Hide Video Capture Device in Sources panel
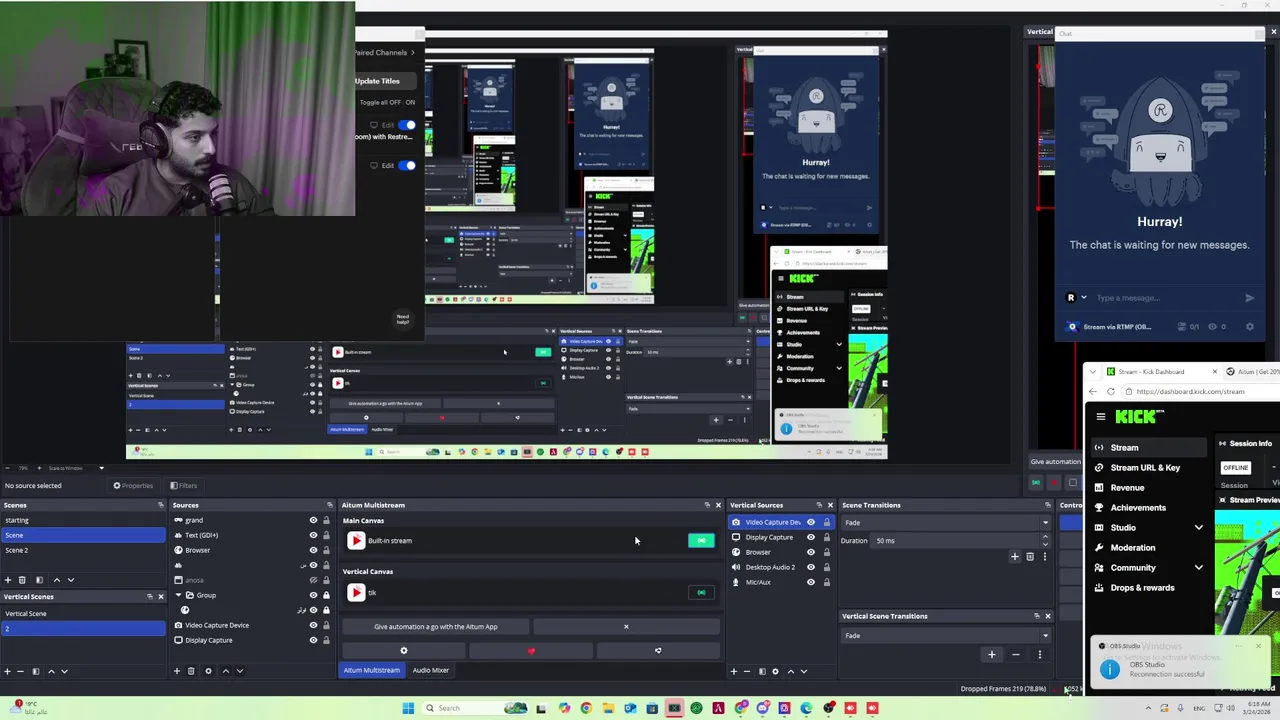This screenshot has height=720, width=1280. [x=313, y=625]
